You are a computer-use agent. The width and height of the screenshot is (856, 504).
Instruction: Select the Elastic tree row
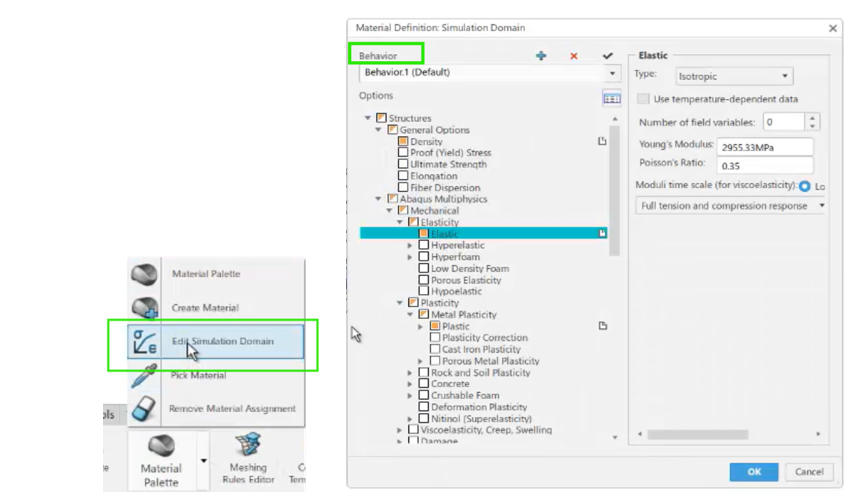(484, 234)
